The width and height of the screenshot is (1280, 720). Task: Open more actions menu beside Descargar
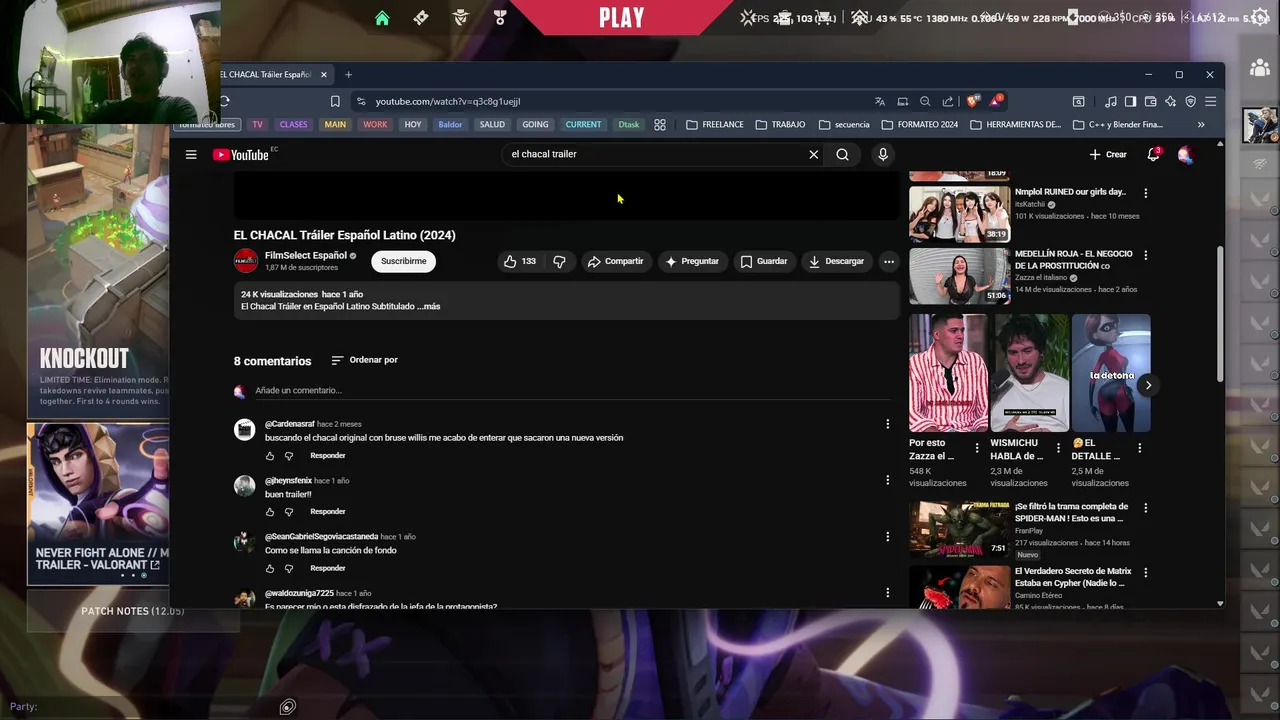888,261
